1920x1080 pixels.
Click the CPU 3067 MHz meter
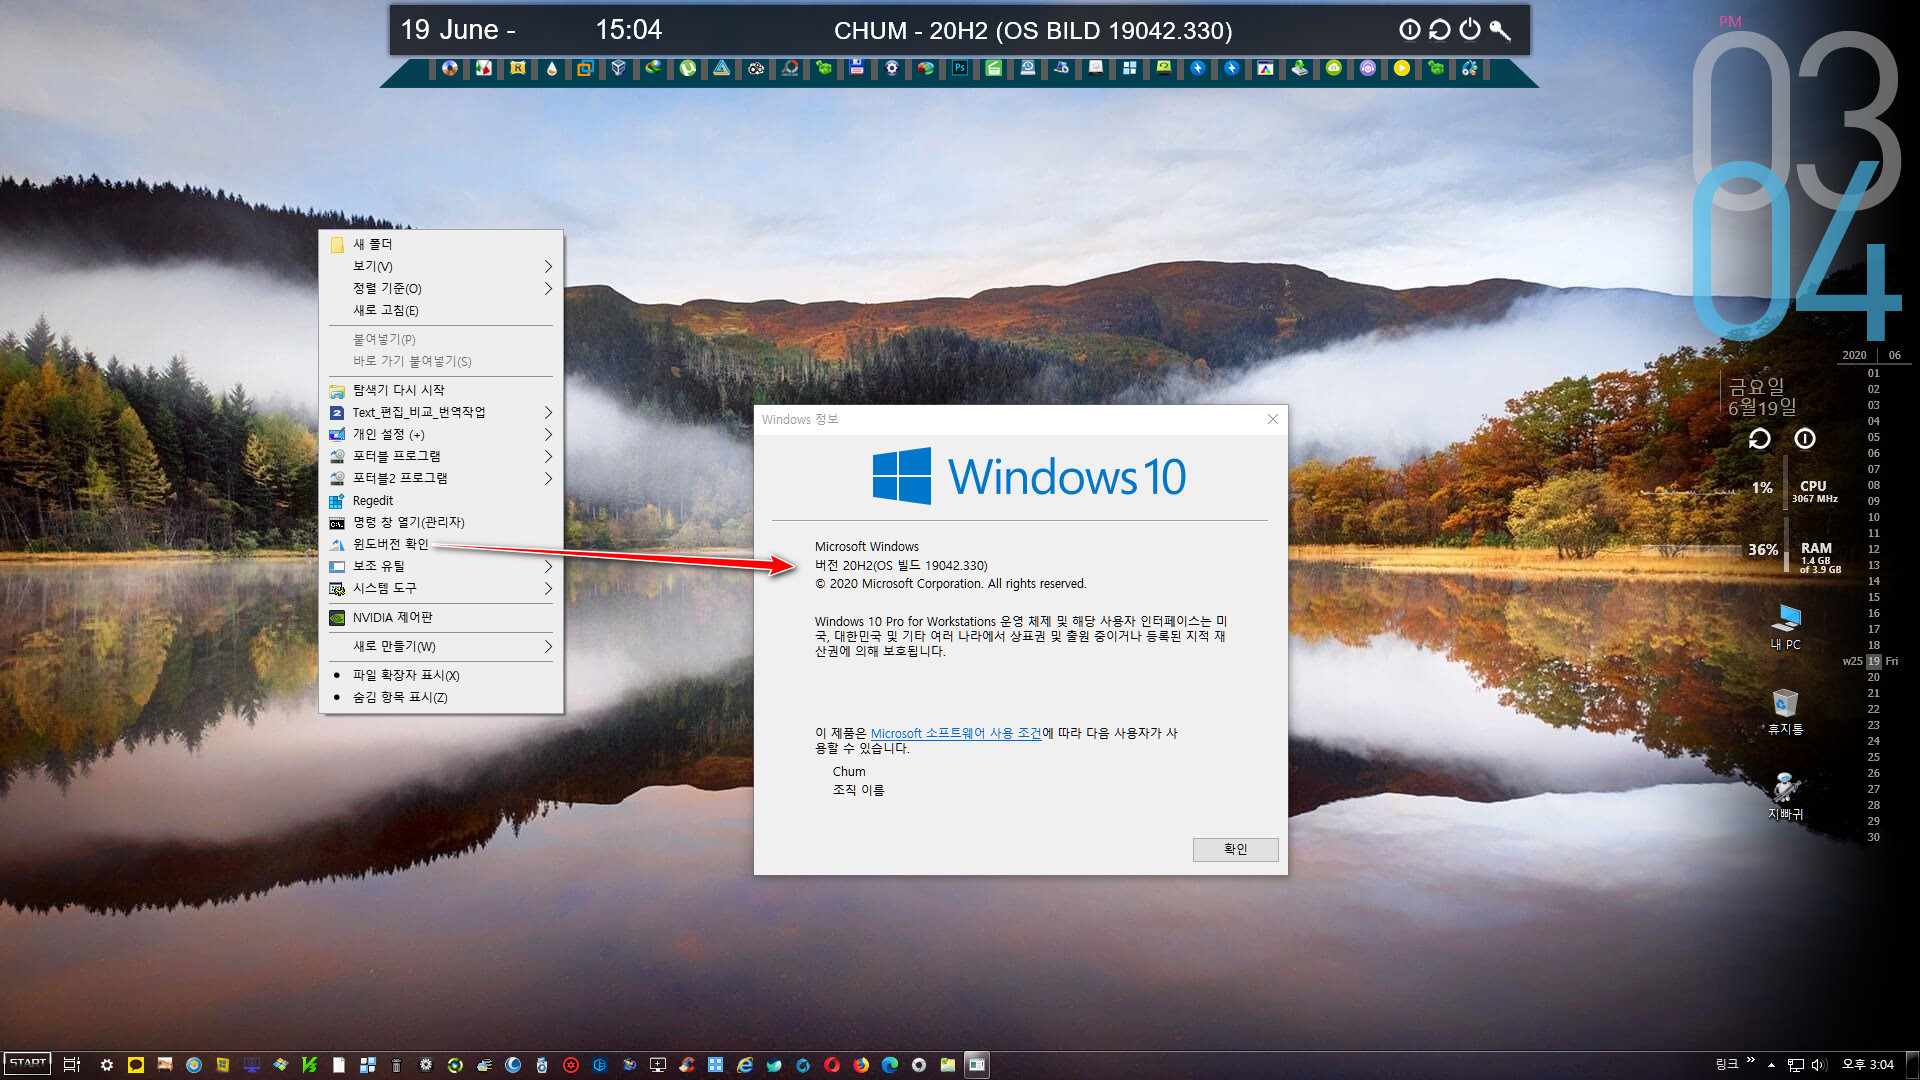pos(1814,491)
